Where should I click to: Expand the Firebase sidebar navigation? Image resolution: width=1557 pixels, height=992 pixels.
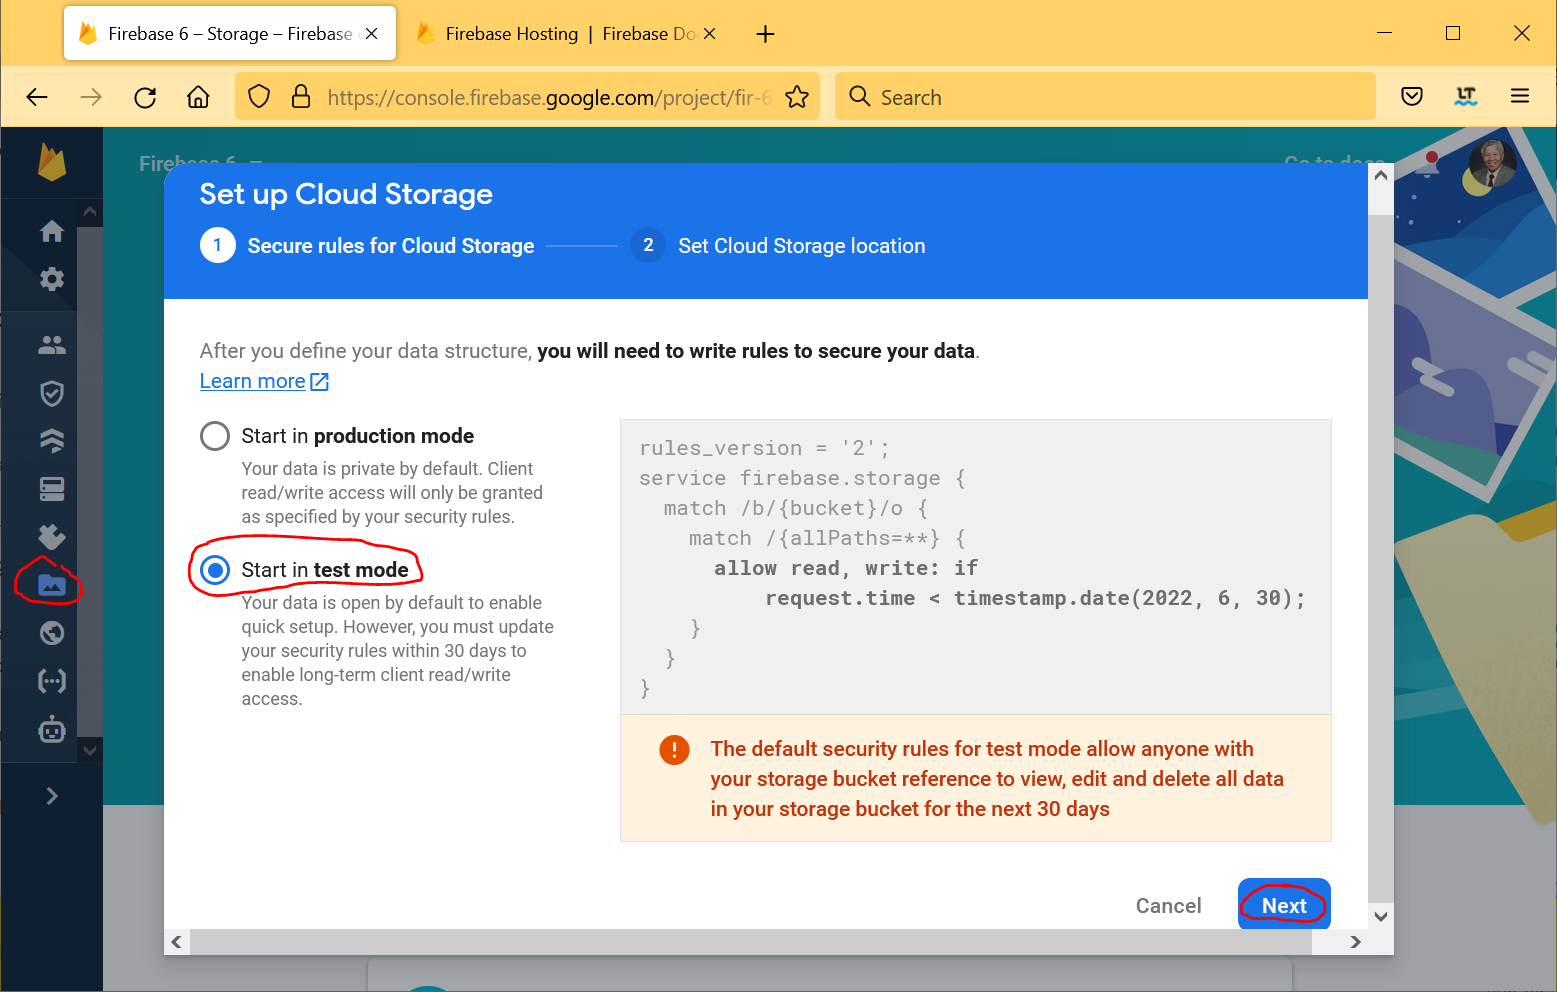(x=52, y=796)
